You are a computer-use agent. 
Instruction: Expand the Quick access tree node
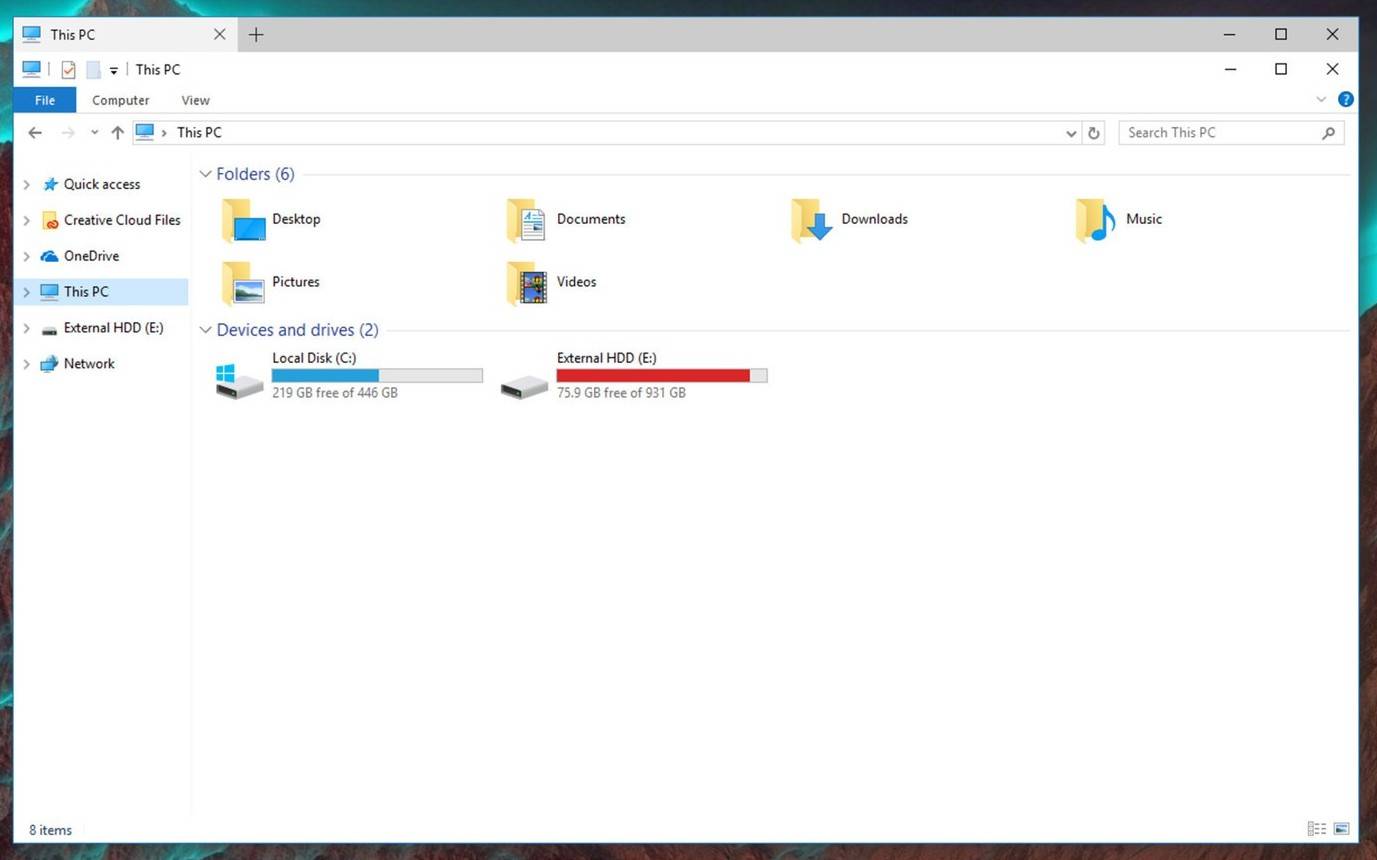point(27,185)
